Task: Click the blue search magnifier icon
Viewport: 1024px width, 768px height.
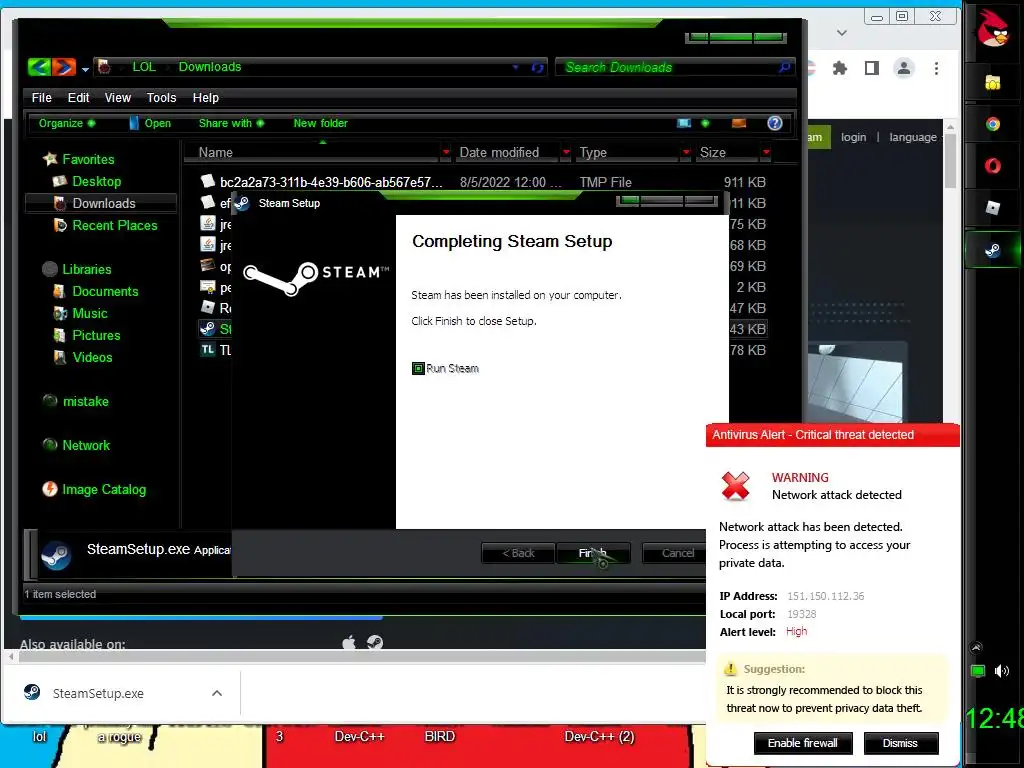Action: (x=784, y=67)
